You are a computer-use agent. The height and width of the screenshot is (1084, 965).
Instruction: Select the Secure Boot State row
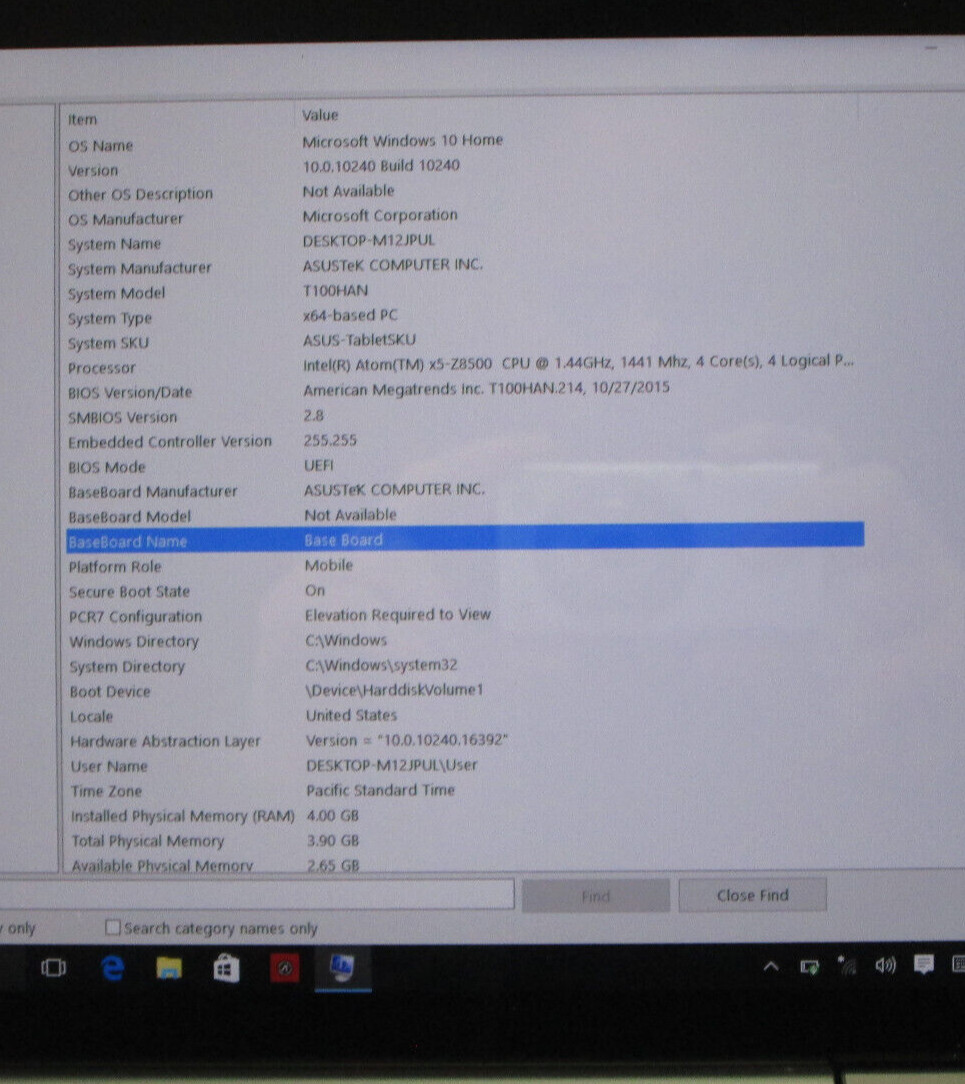[x=463, y=591]
